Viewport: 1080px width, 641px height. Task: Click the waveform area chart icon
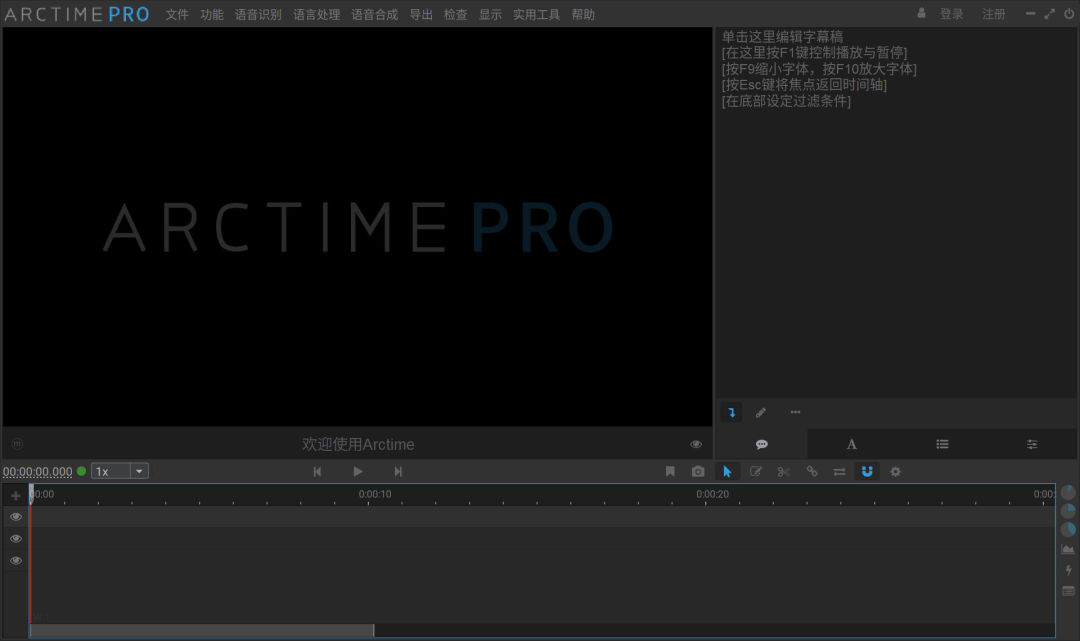click(1068, 549)
